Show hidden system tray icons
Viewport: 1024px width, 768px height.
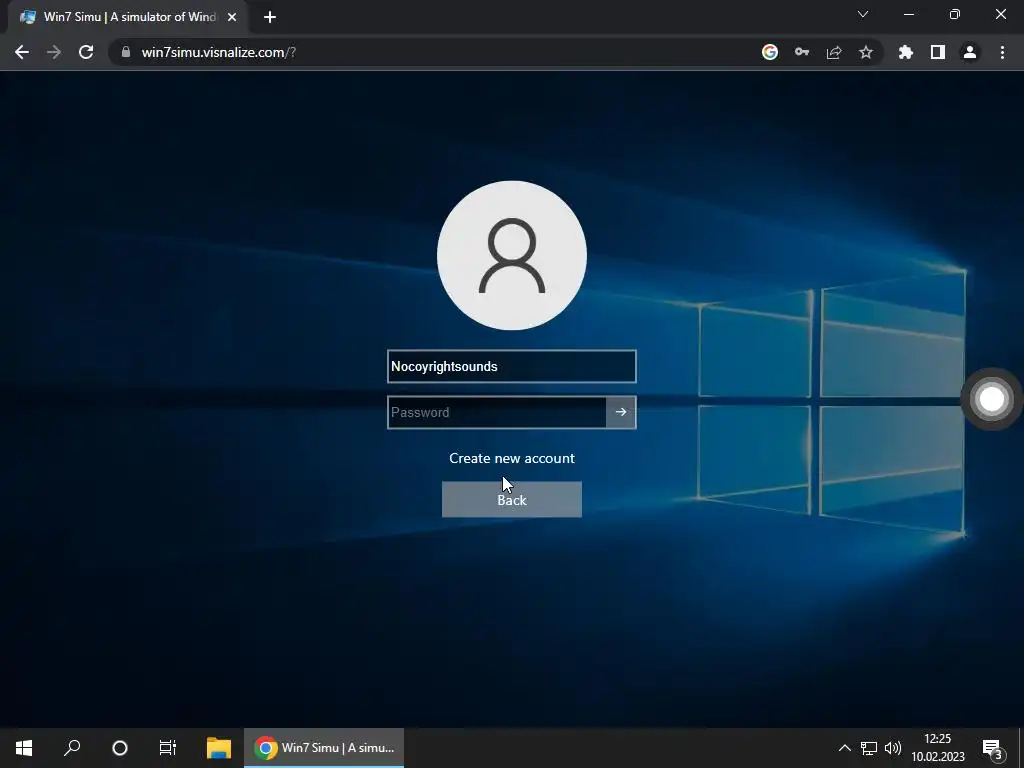click(844, 748)
